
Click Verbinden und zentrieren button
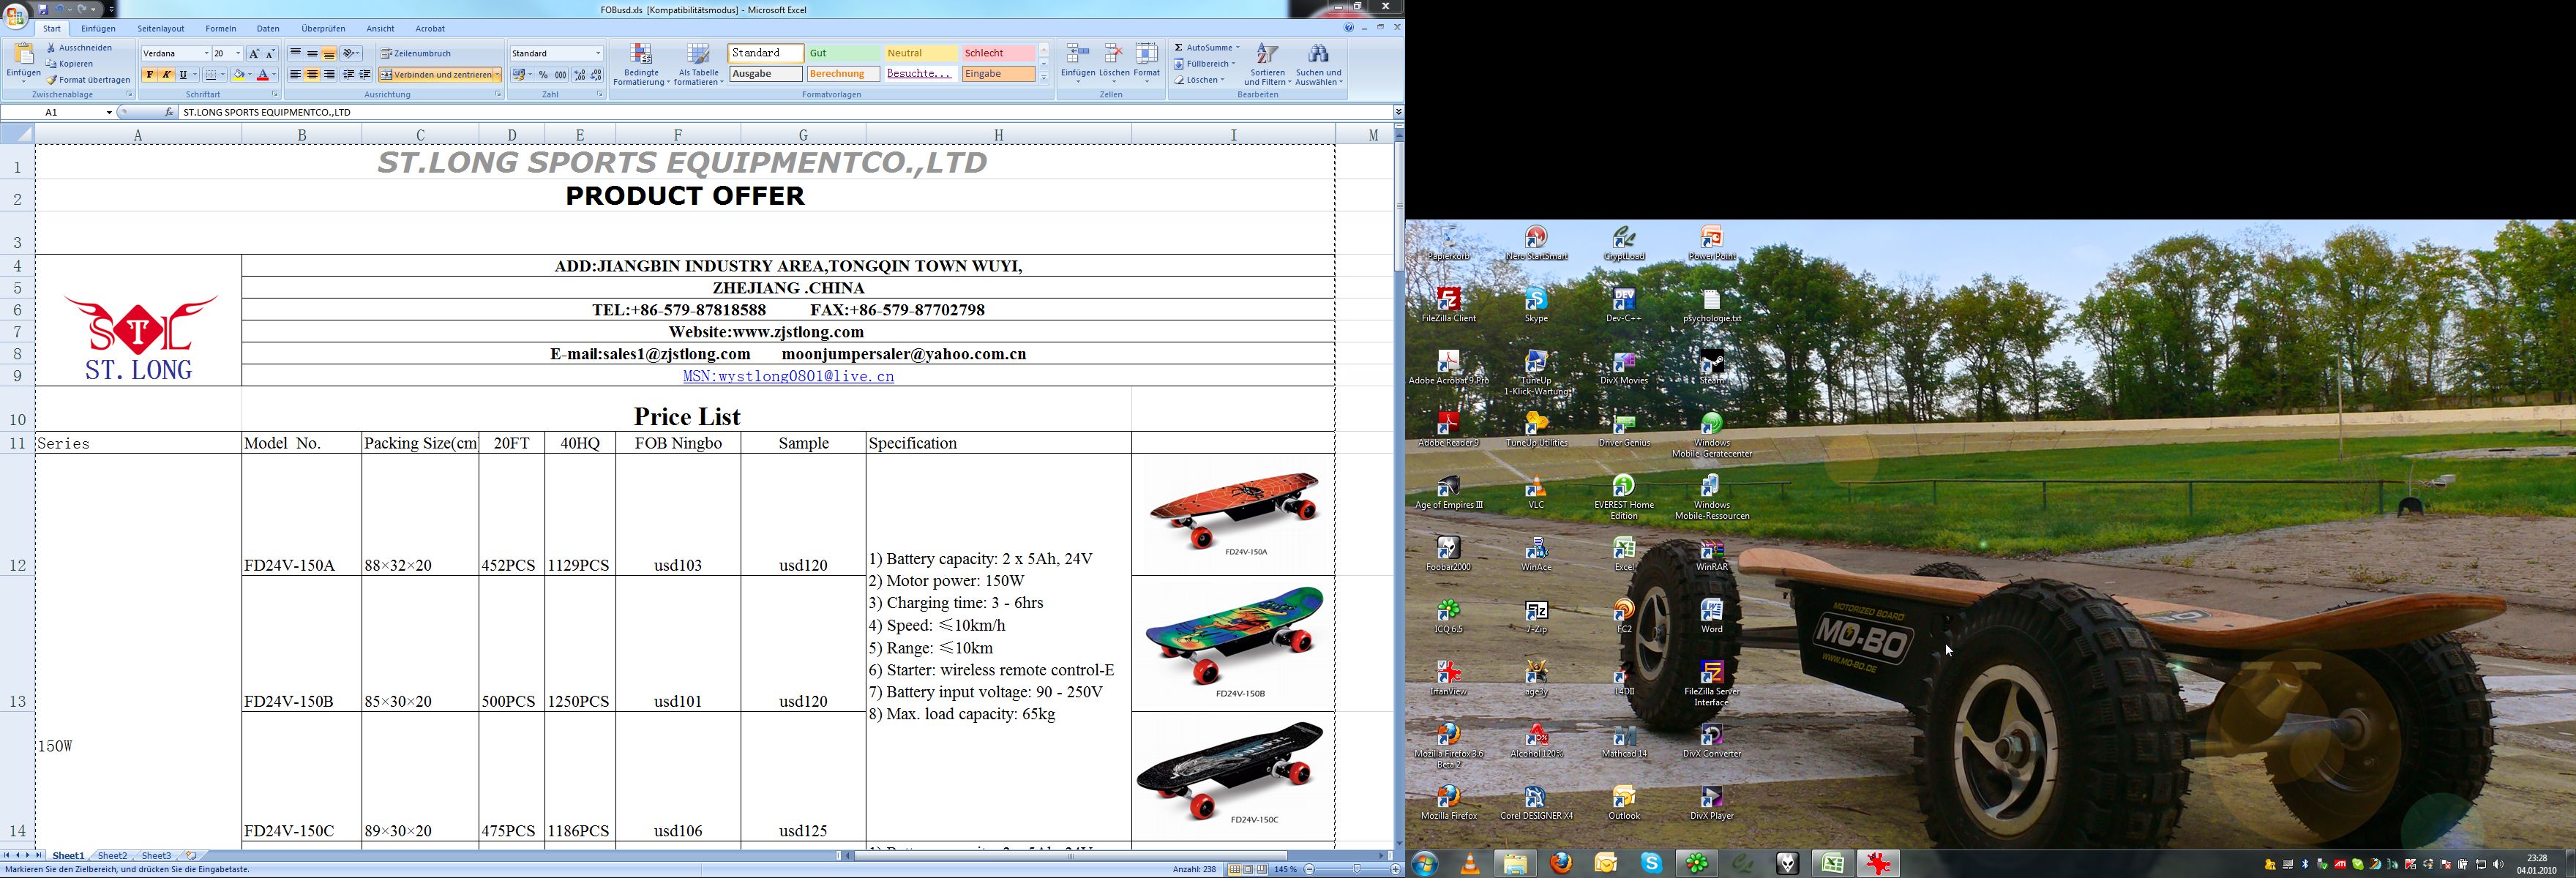coord(436,75)
